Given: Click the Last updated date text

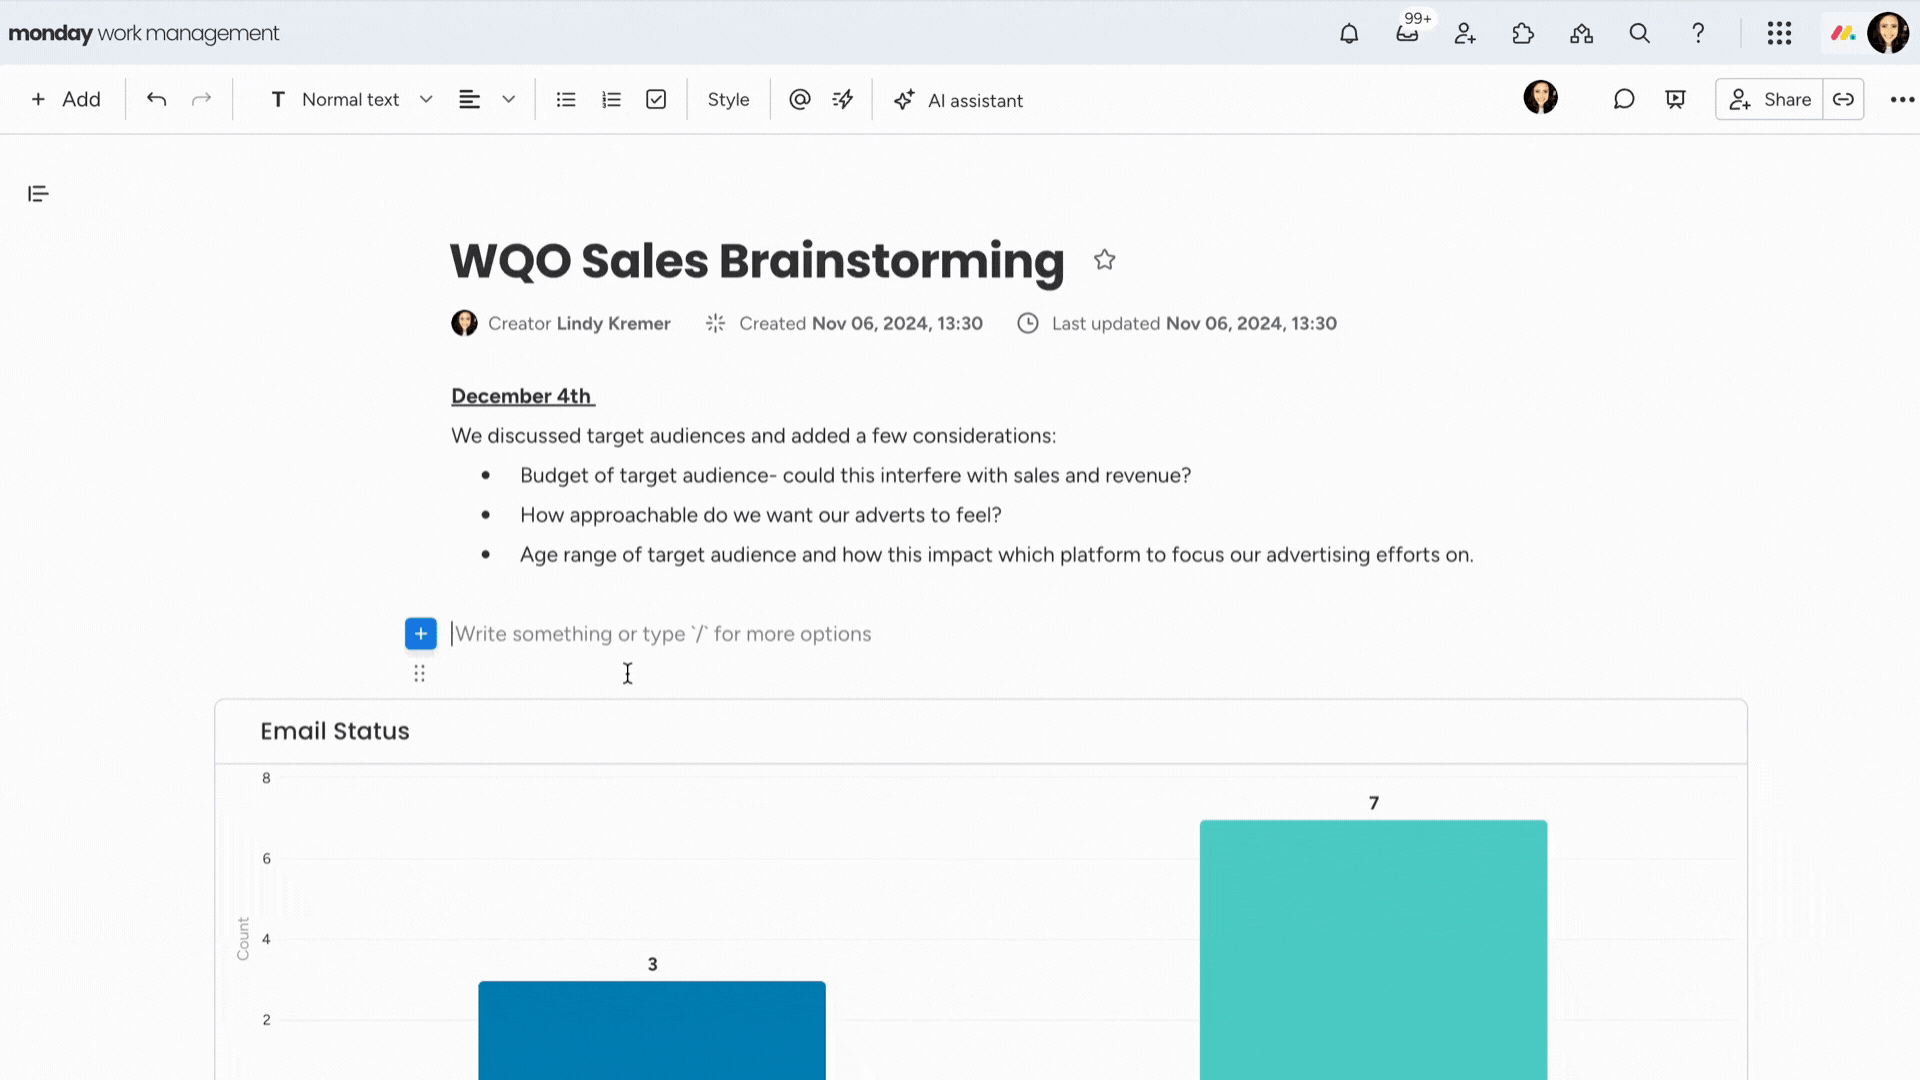Looking at the screenshot, I should pos(1194,323).
